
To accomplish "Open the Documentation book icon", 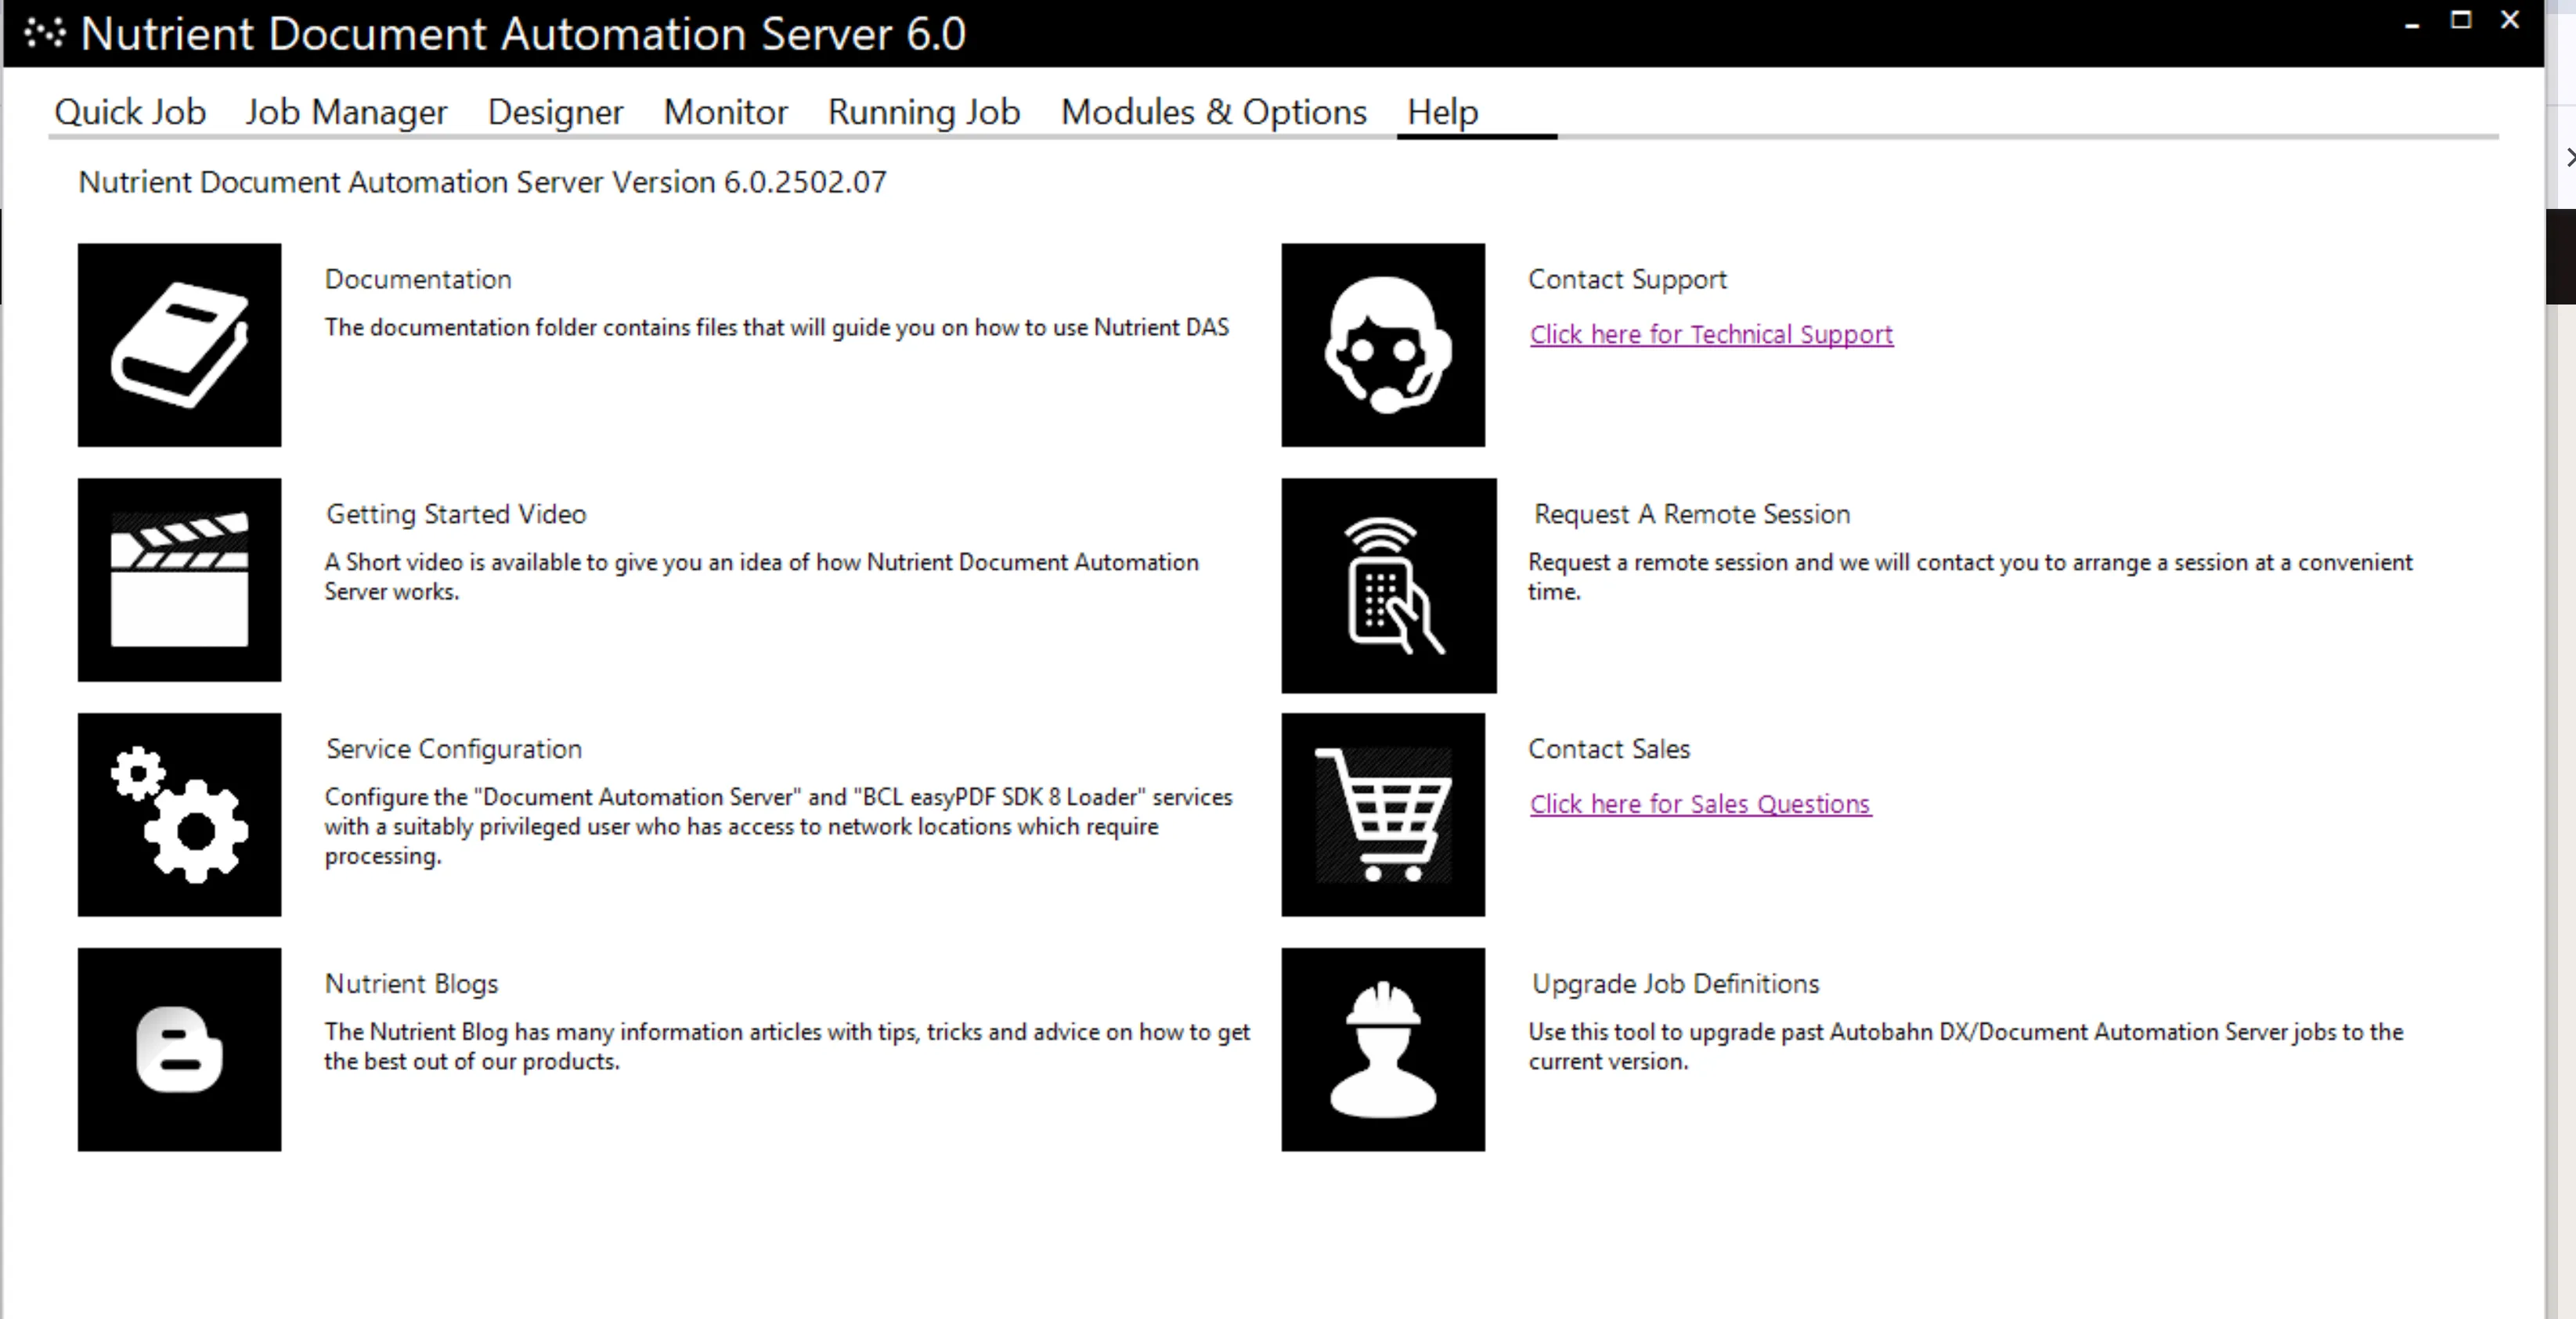I will click(x=179, y=344).
